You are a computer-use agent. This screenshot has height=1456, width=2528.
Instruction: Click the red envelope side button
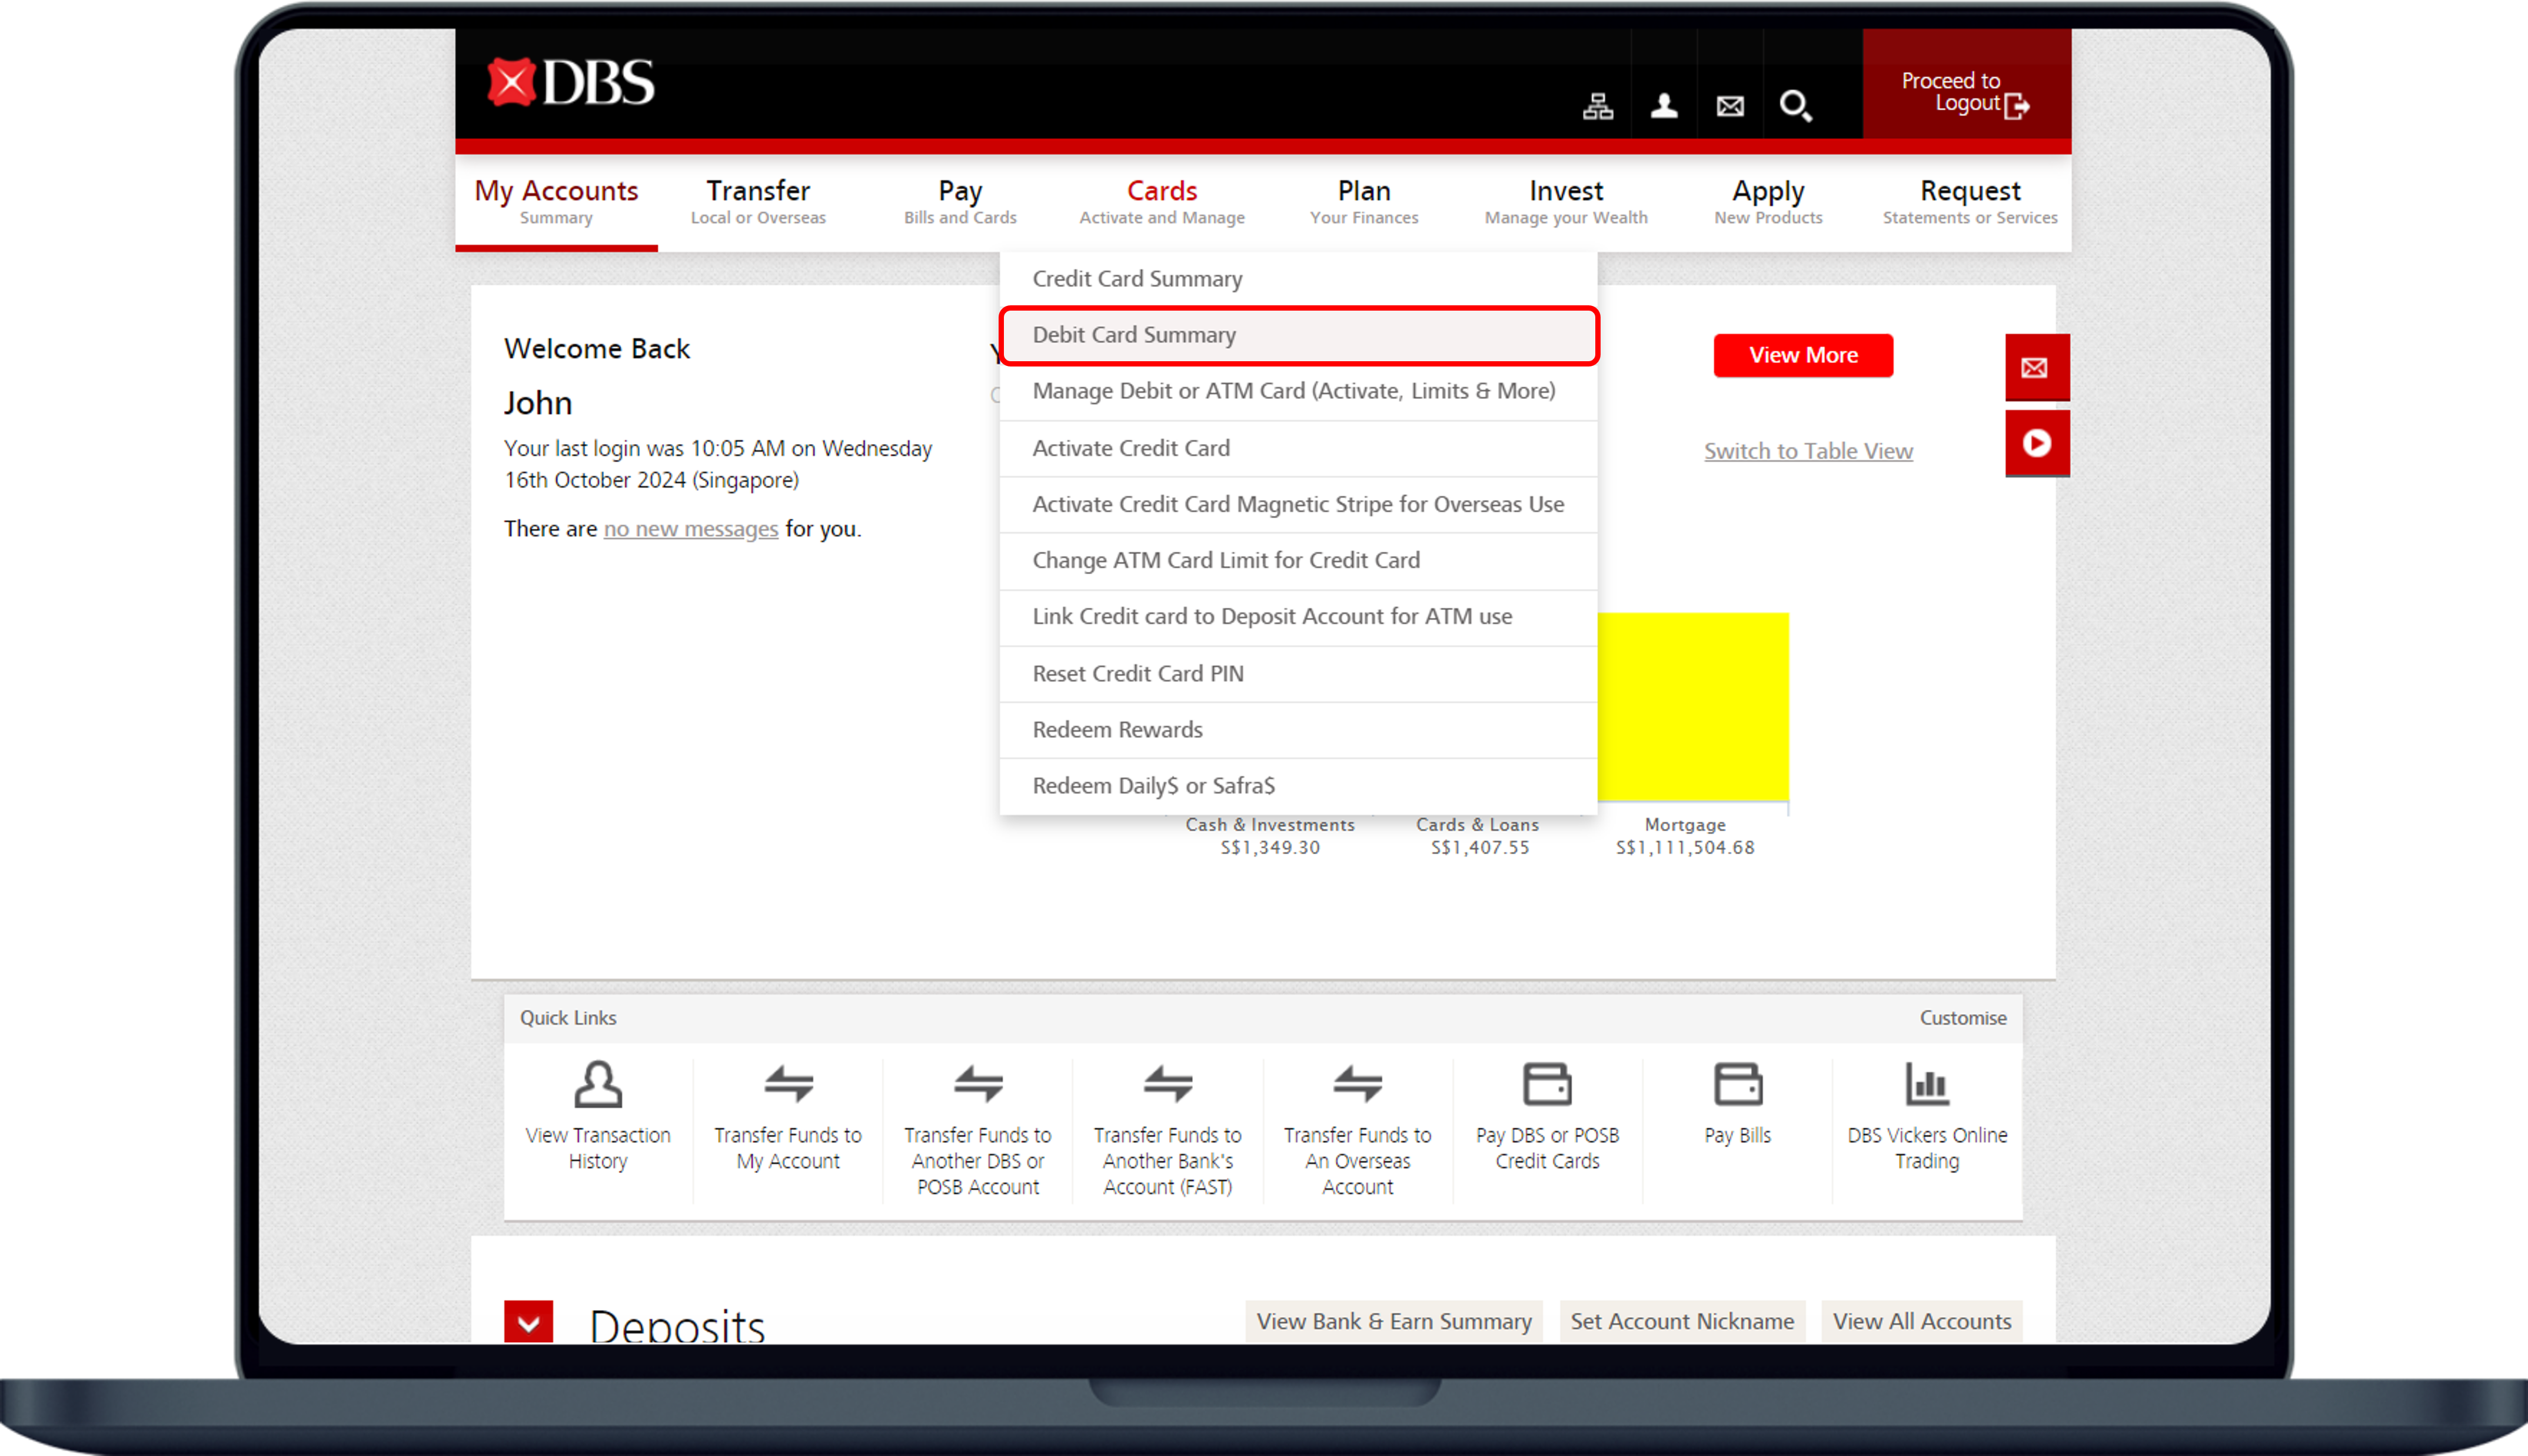[2037, 367]
